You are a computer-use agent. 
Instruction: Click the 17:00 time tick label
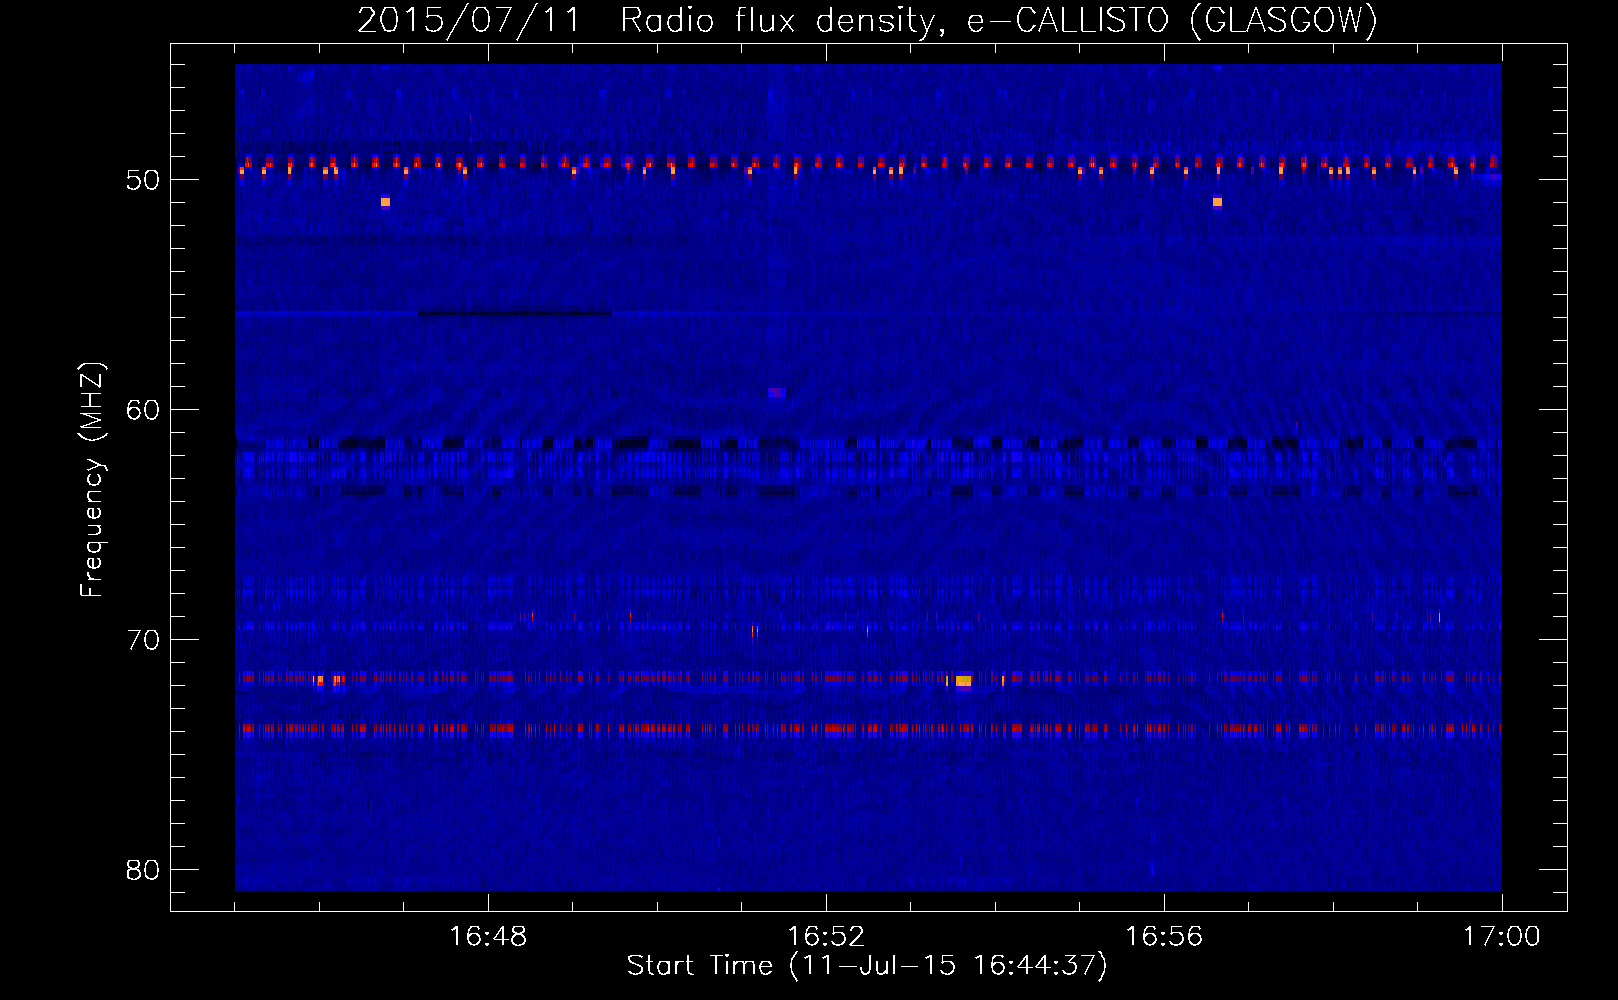[x=1502, y=937]
